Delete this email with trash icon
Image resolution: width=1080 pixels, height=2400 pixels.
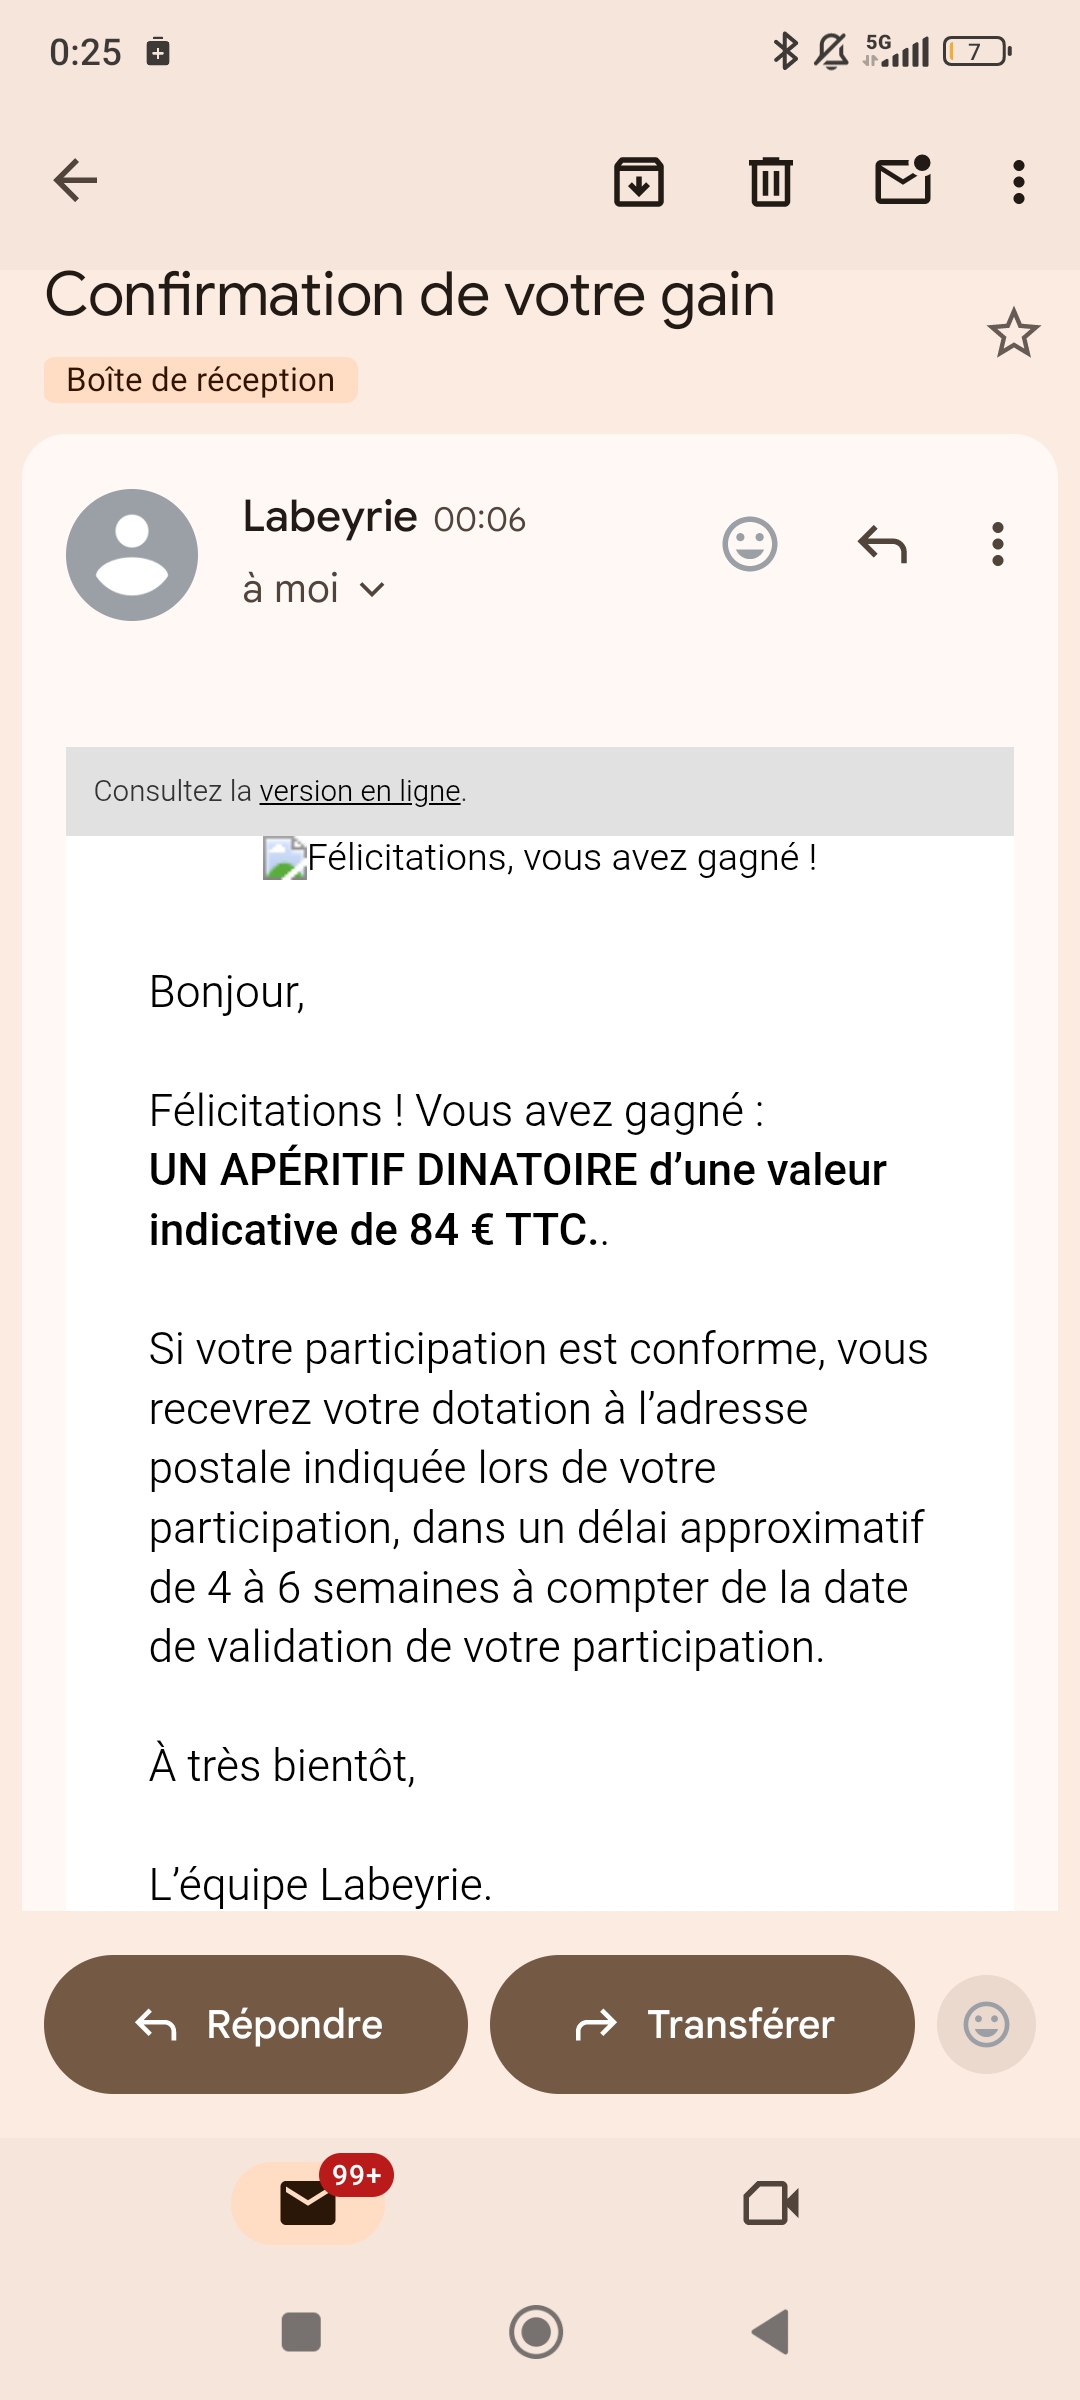771,182
